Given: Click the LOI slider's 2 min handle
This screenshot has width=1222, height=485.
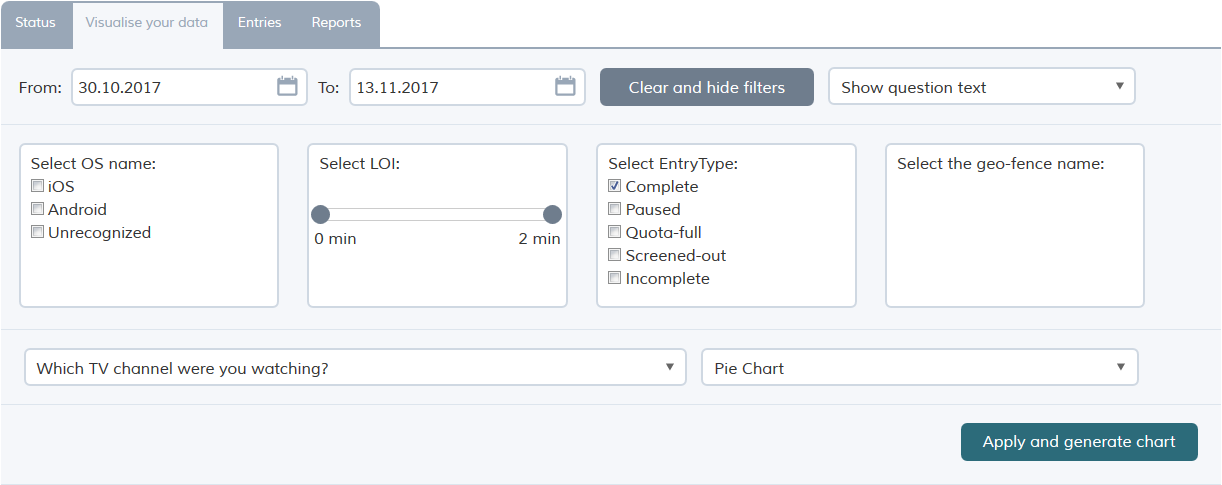Looking at the screenshot, I should point(552,214).
